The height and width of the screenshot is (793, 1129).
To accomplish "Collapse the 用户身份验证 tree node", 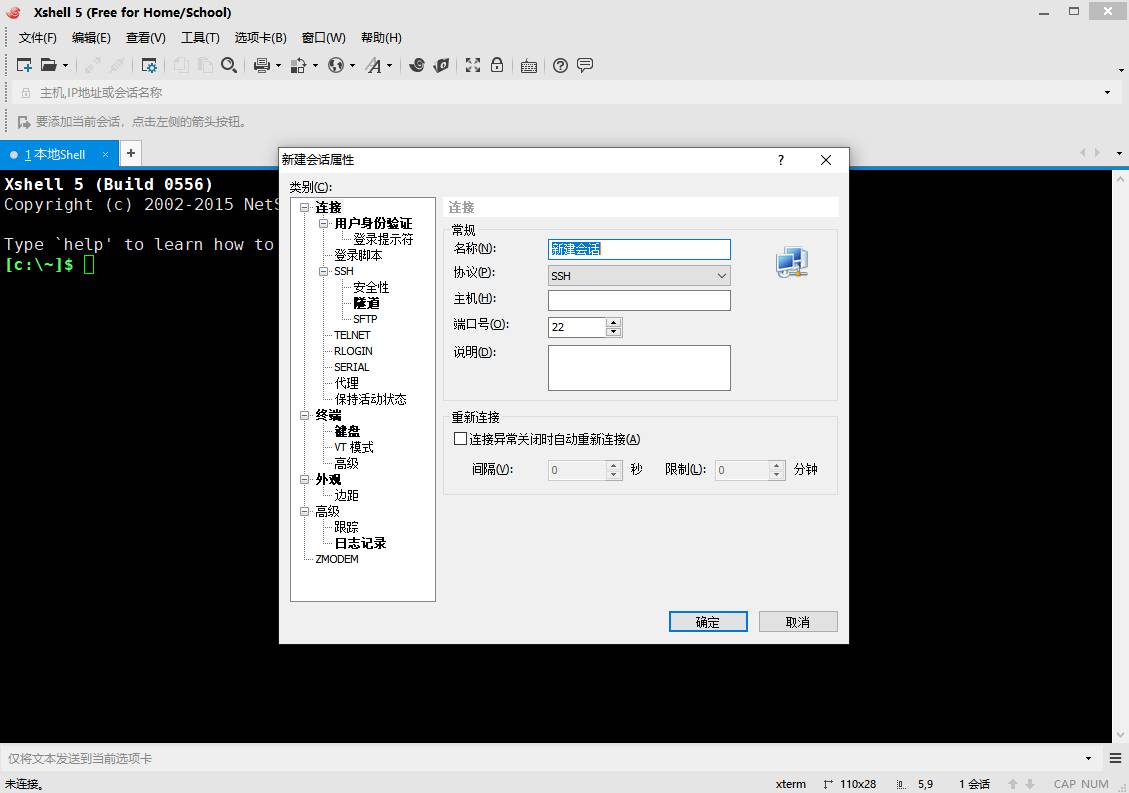I will click(323, 223).
